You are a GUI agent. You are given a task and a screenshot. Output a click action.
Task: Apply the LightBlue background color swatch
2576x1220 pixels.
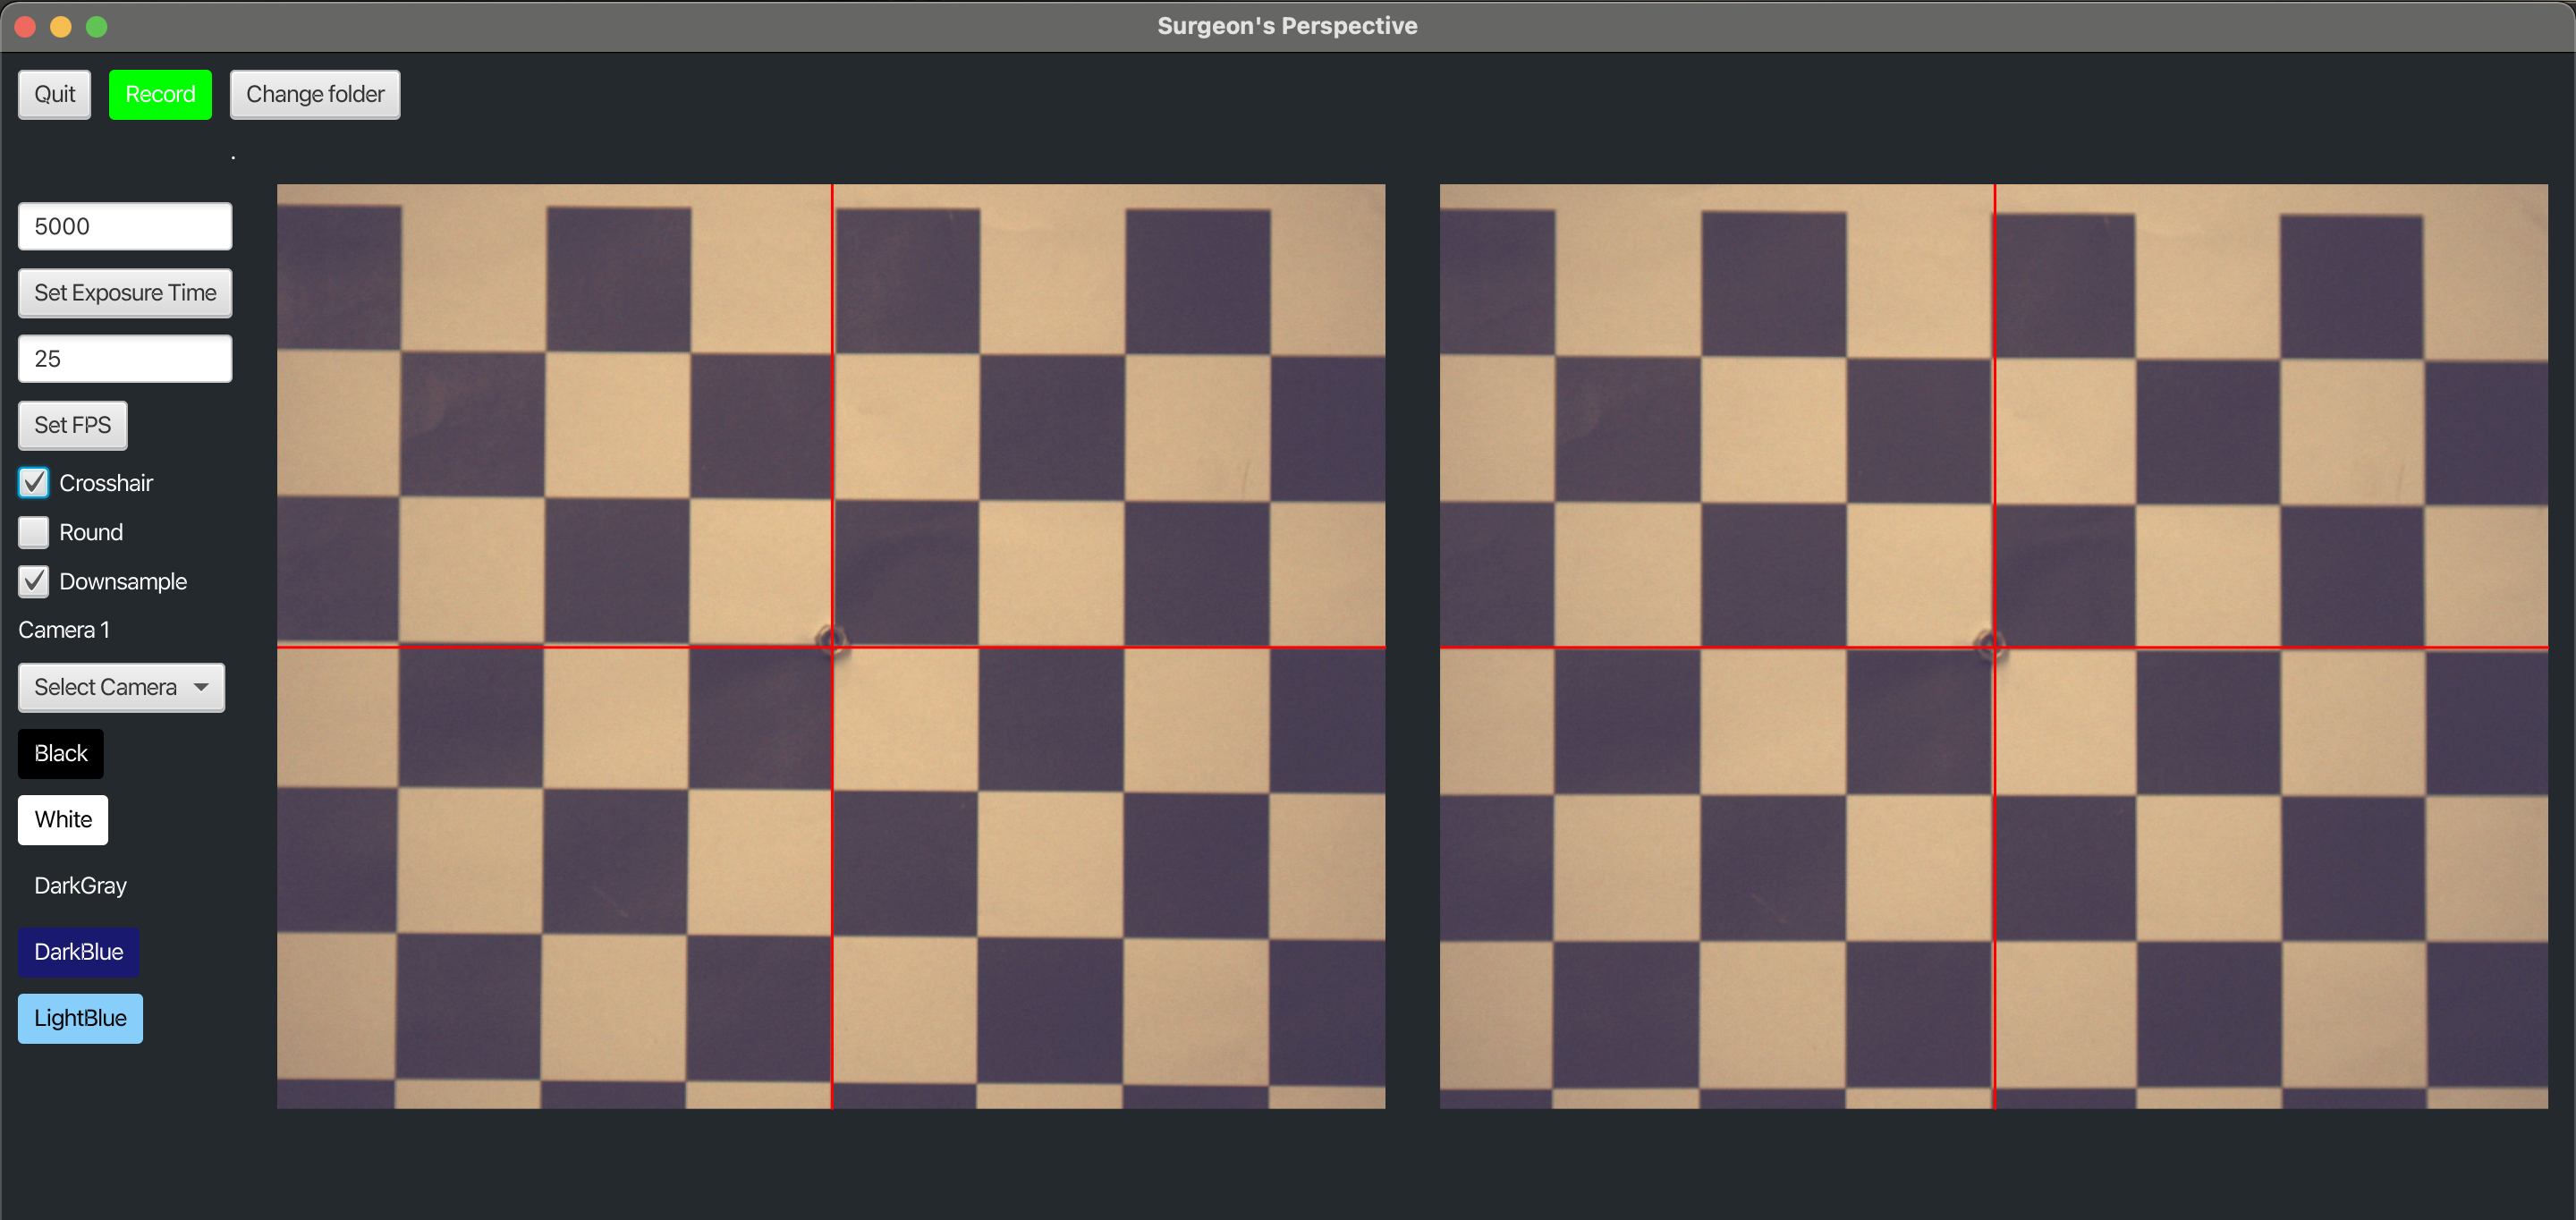tap(80, 1018)
